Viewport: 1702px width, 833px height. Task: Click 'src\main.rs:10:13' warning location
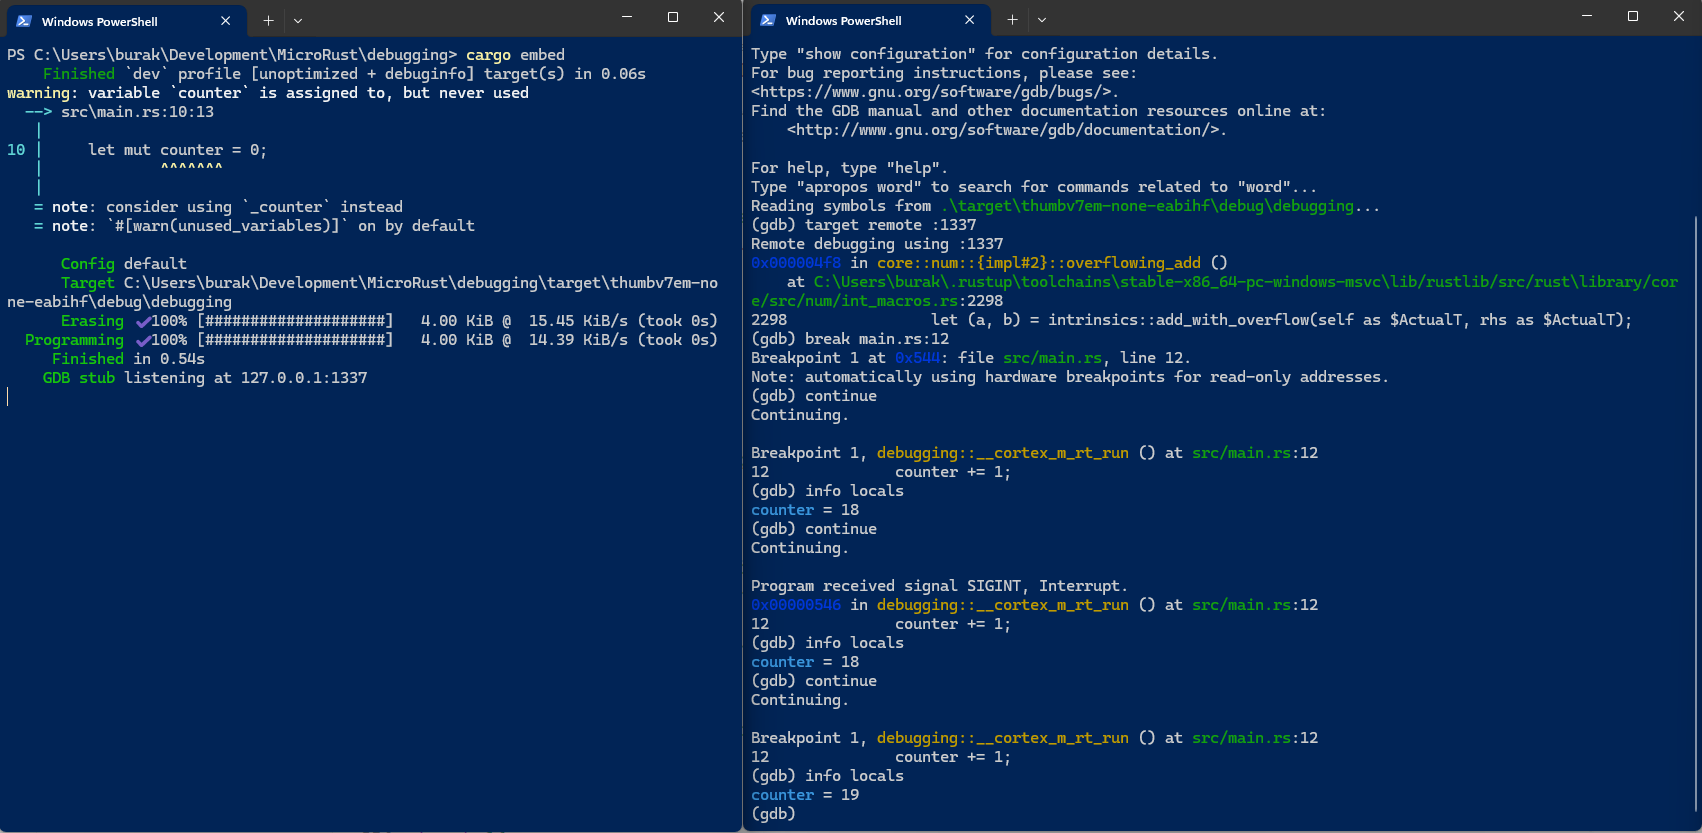[137, 112]
